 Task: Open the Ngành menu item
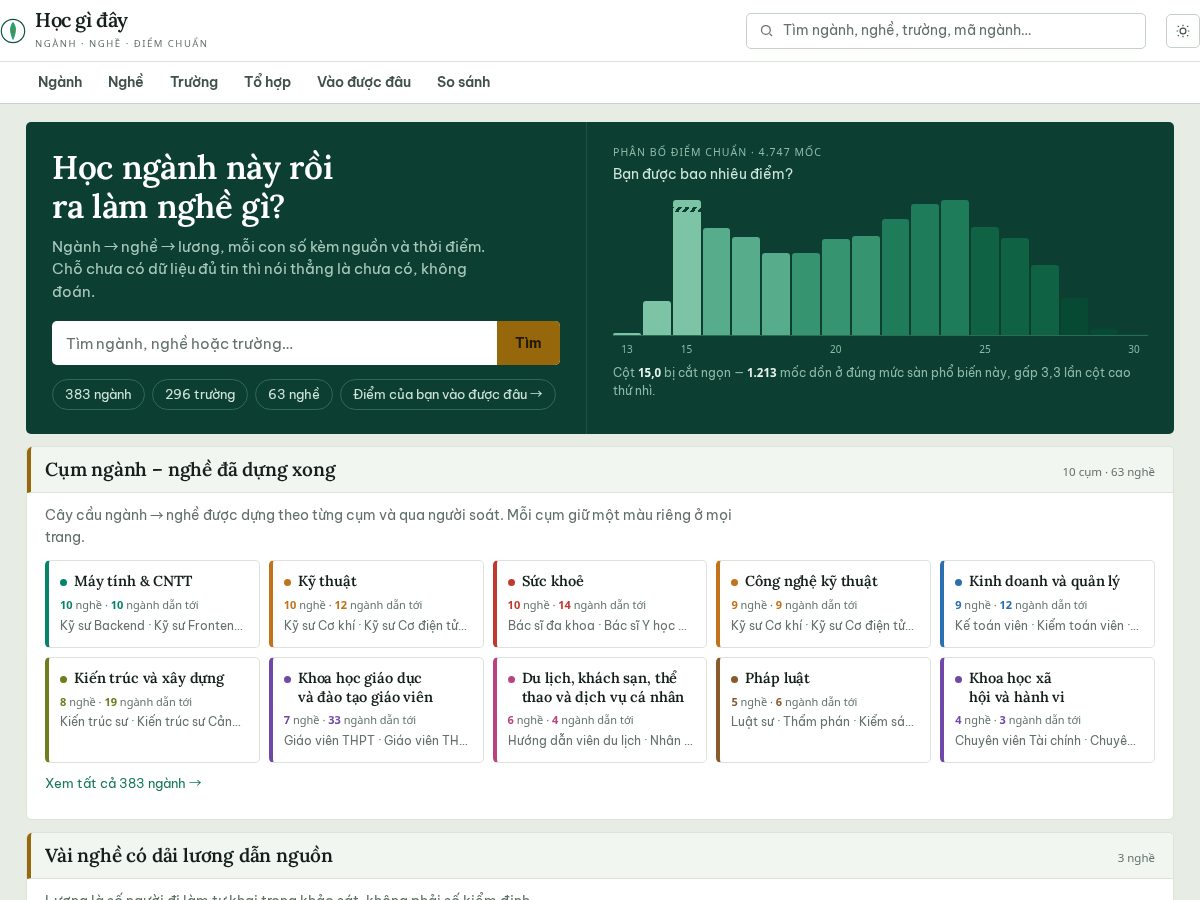pos(60,82)
